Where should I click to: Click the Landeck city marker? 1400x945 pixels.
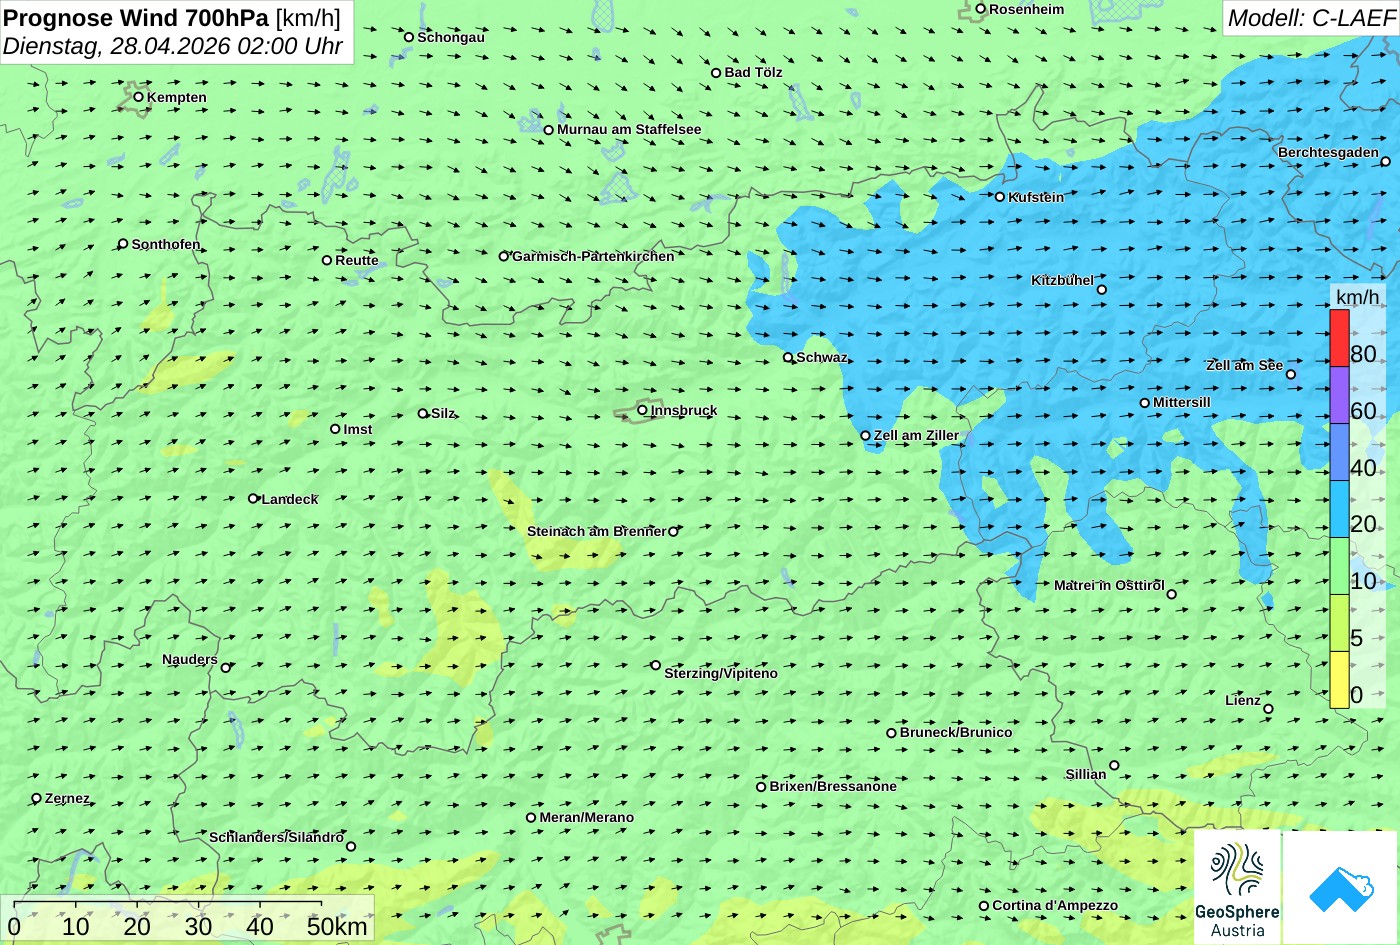[x=253, y=498]
